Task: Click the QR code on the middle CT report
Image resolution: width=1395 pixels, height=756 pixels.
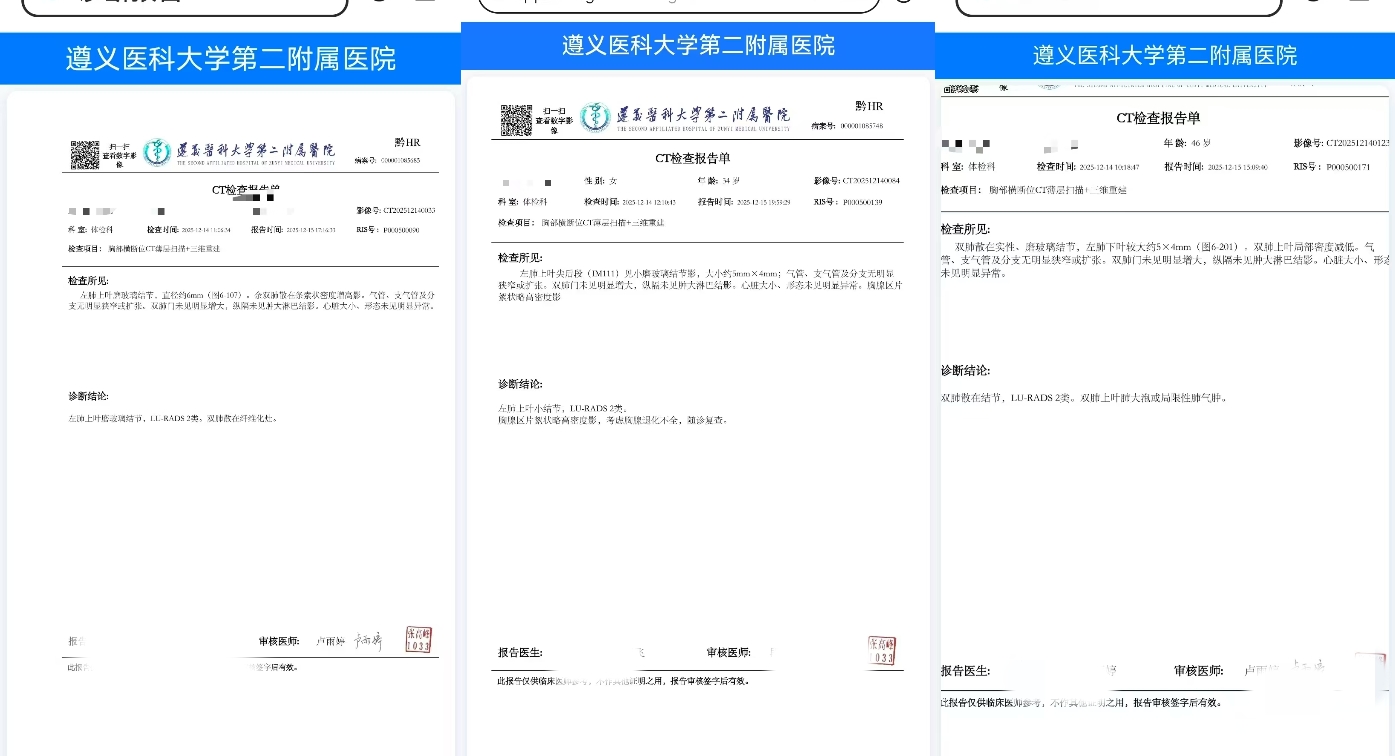Action: tap(516, 119)
